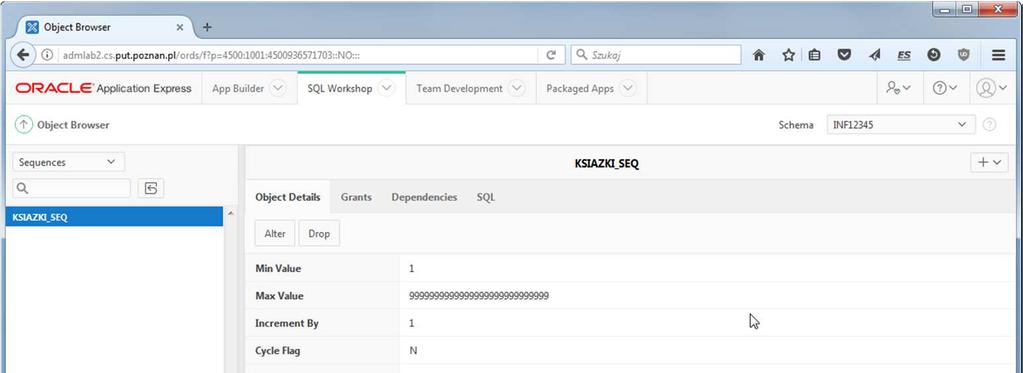Click the round clock-like toolbar icon
This screenshot has width=1023, height=373.
(934, 55)
